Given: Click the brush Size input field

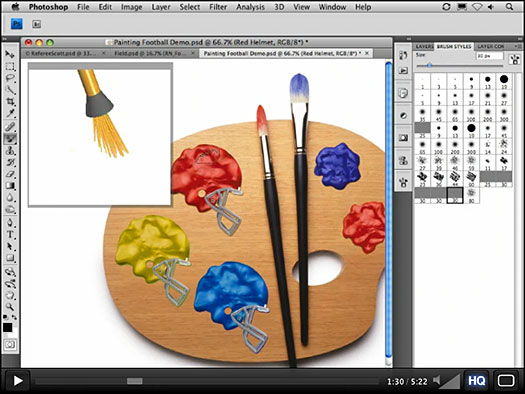Looking at the screenshot, I should click(x=490, y=56).
